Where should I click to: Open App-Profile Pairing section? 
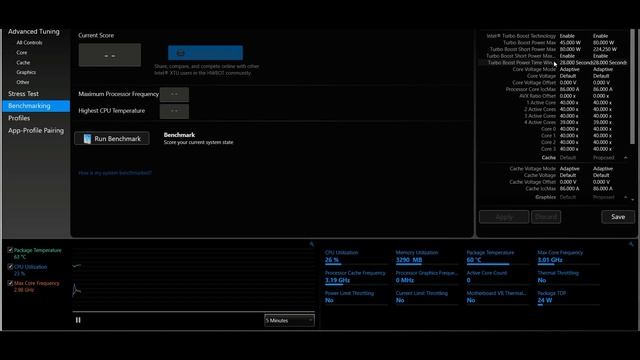(x=36, y=131)
